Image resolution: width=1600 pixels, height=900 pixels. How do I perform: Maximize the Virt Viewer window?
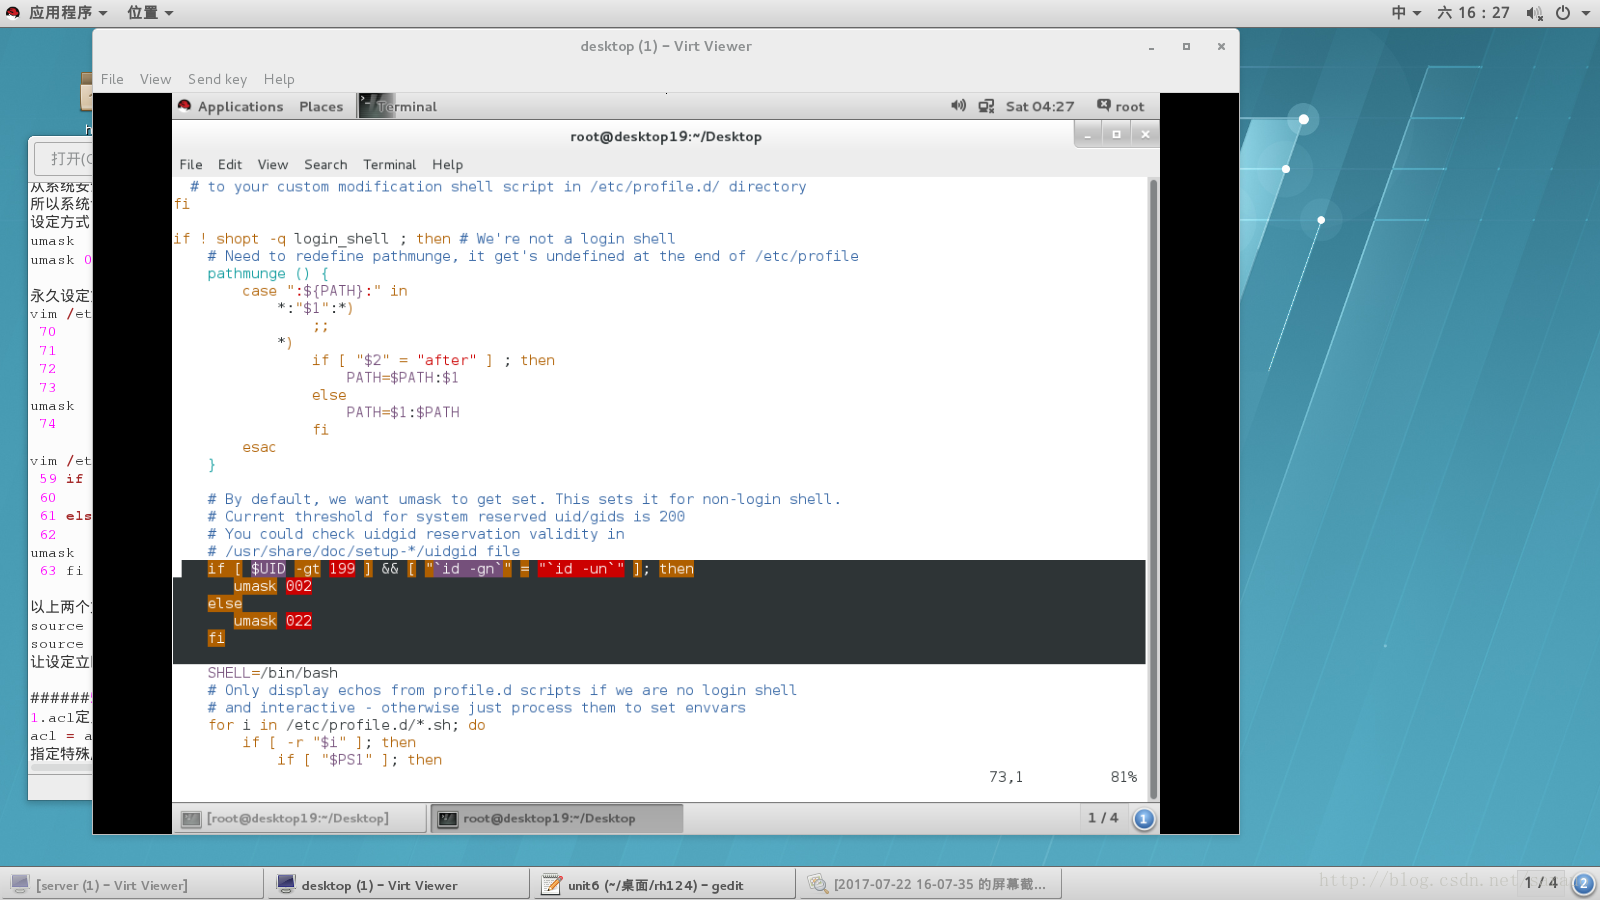[1186, 47]
